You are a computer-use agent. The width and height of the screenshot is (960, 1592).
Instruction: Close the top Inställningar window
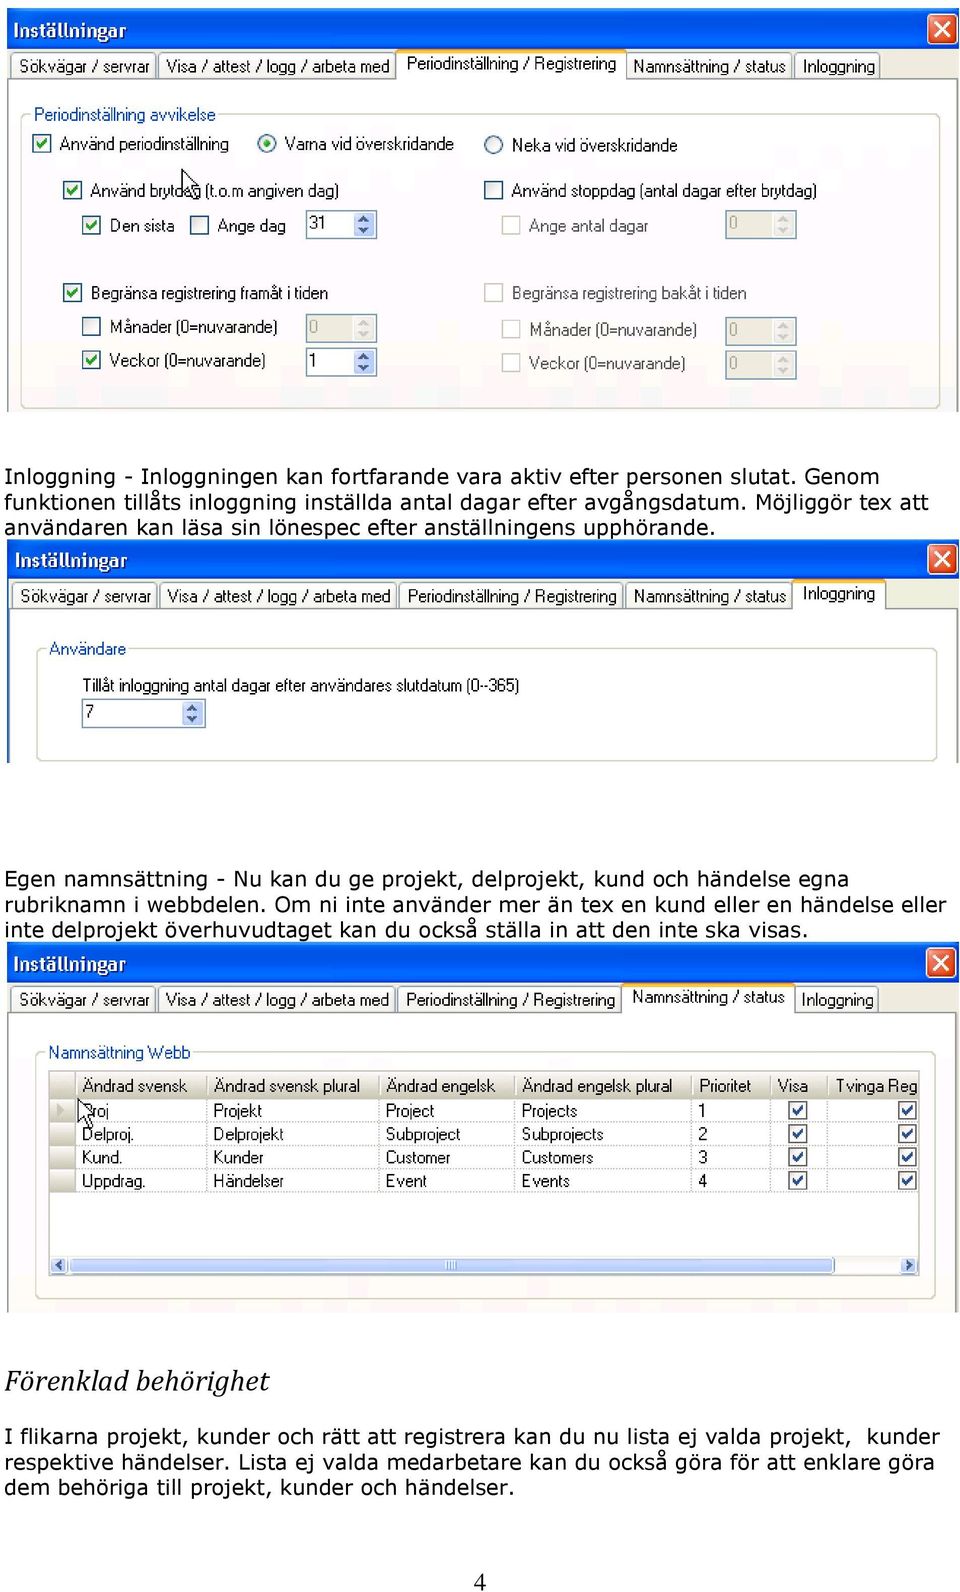tap(942, 29)
